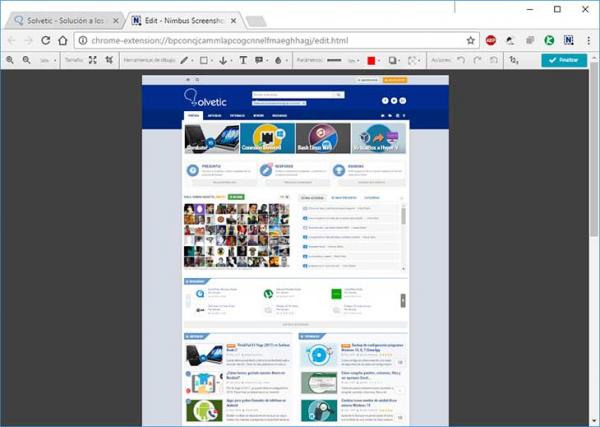Select the crop tool icon
The image size is (600, 427).
[x=109, y=60]
